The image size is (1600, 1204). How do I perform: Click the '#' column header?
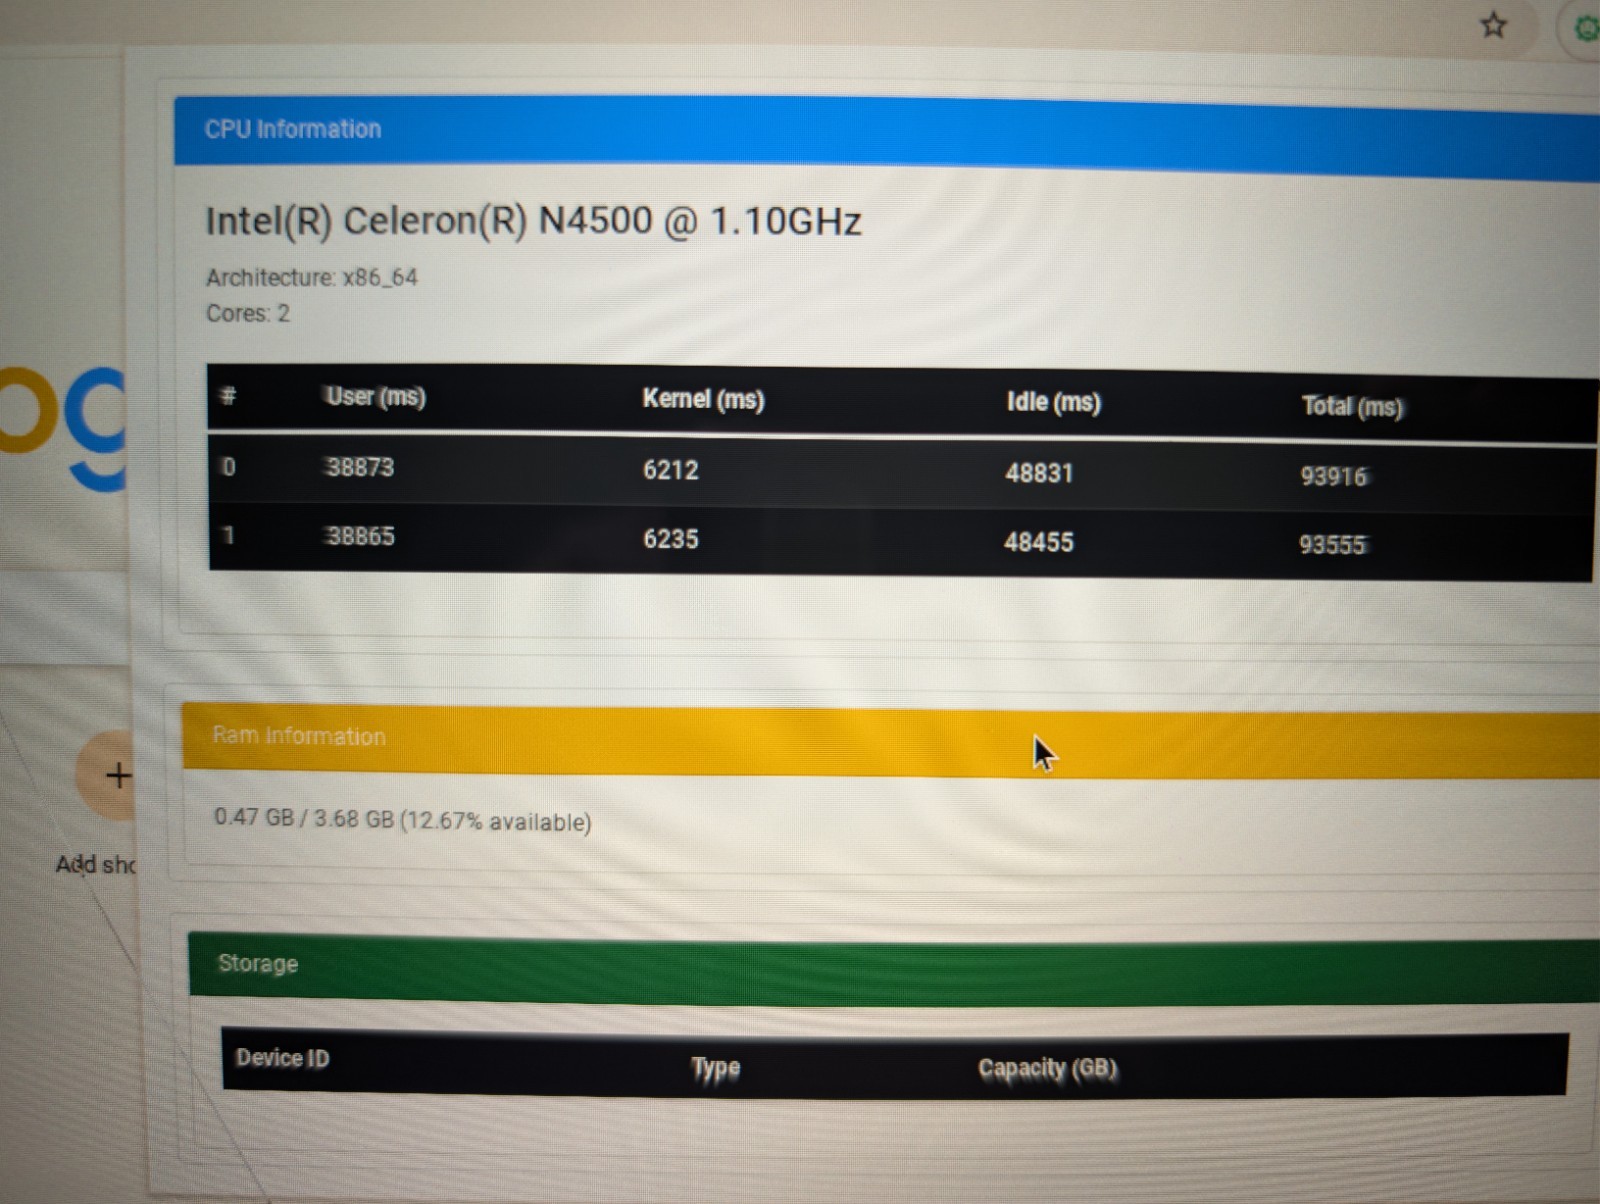[228, 395]
